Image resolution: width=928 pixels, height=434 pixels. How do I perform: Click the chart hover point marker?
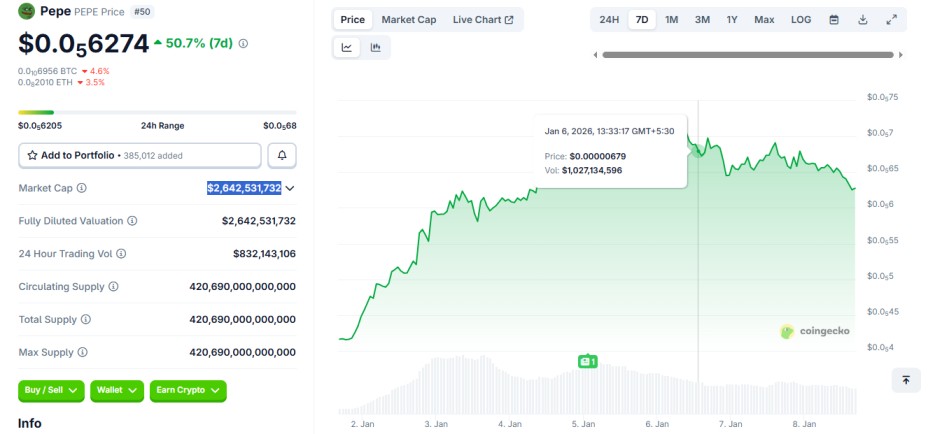coord(698,152)
